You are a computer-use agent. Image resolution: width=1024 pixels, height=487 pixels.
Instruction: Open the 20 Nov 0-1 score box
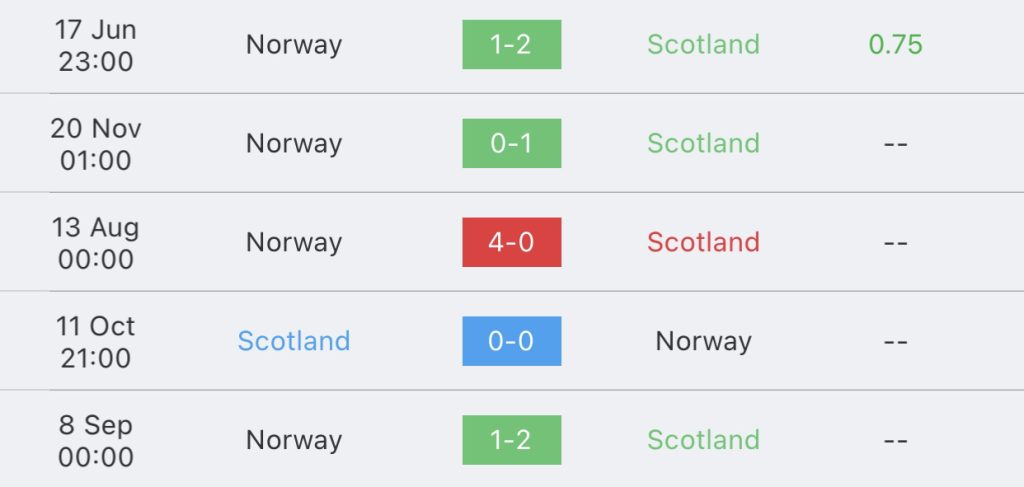tap(511, 144)
